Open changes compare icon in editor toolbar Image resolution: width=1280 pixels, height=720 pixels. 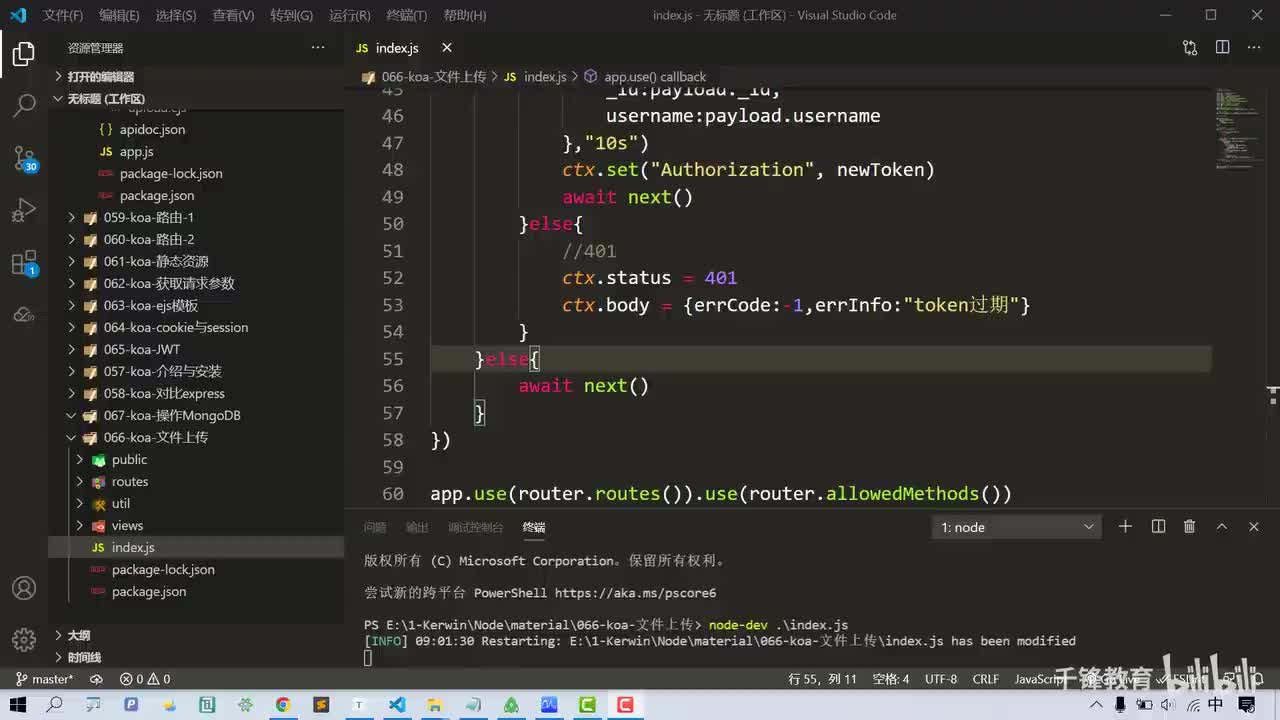[1190, 48]
